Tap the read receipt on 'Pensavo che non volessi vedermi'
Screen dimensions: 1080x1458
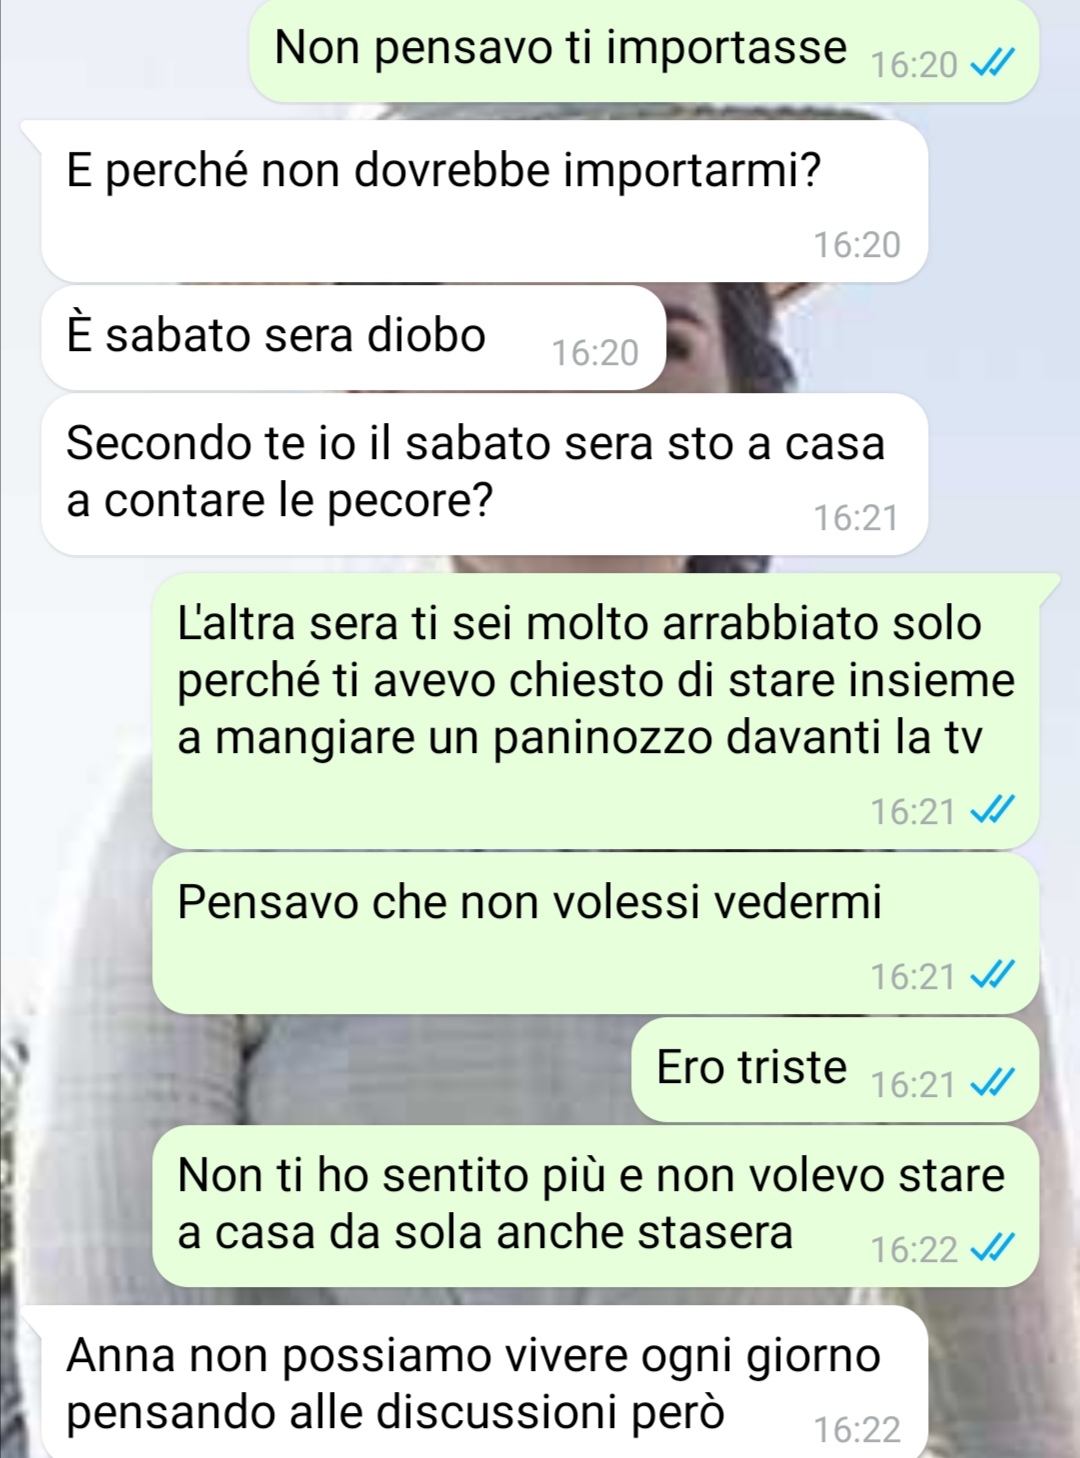[993, 975]
